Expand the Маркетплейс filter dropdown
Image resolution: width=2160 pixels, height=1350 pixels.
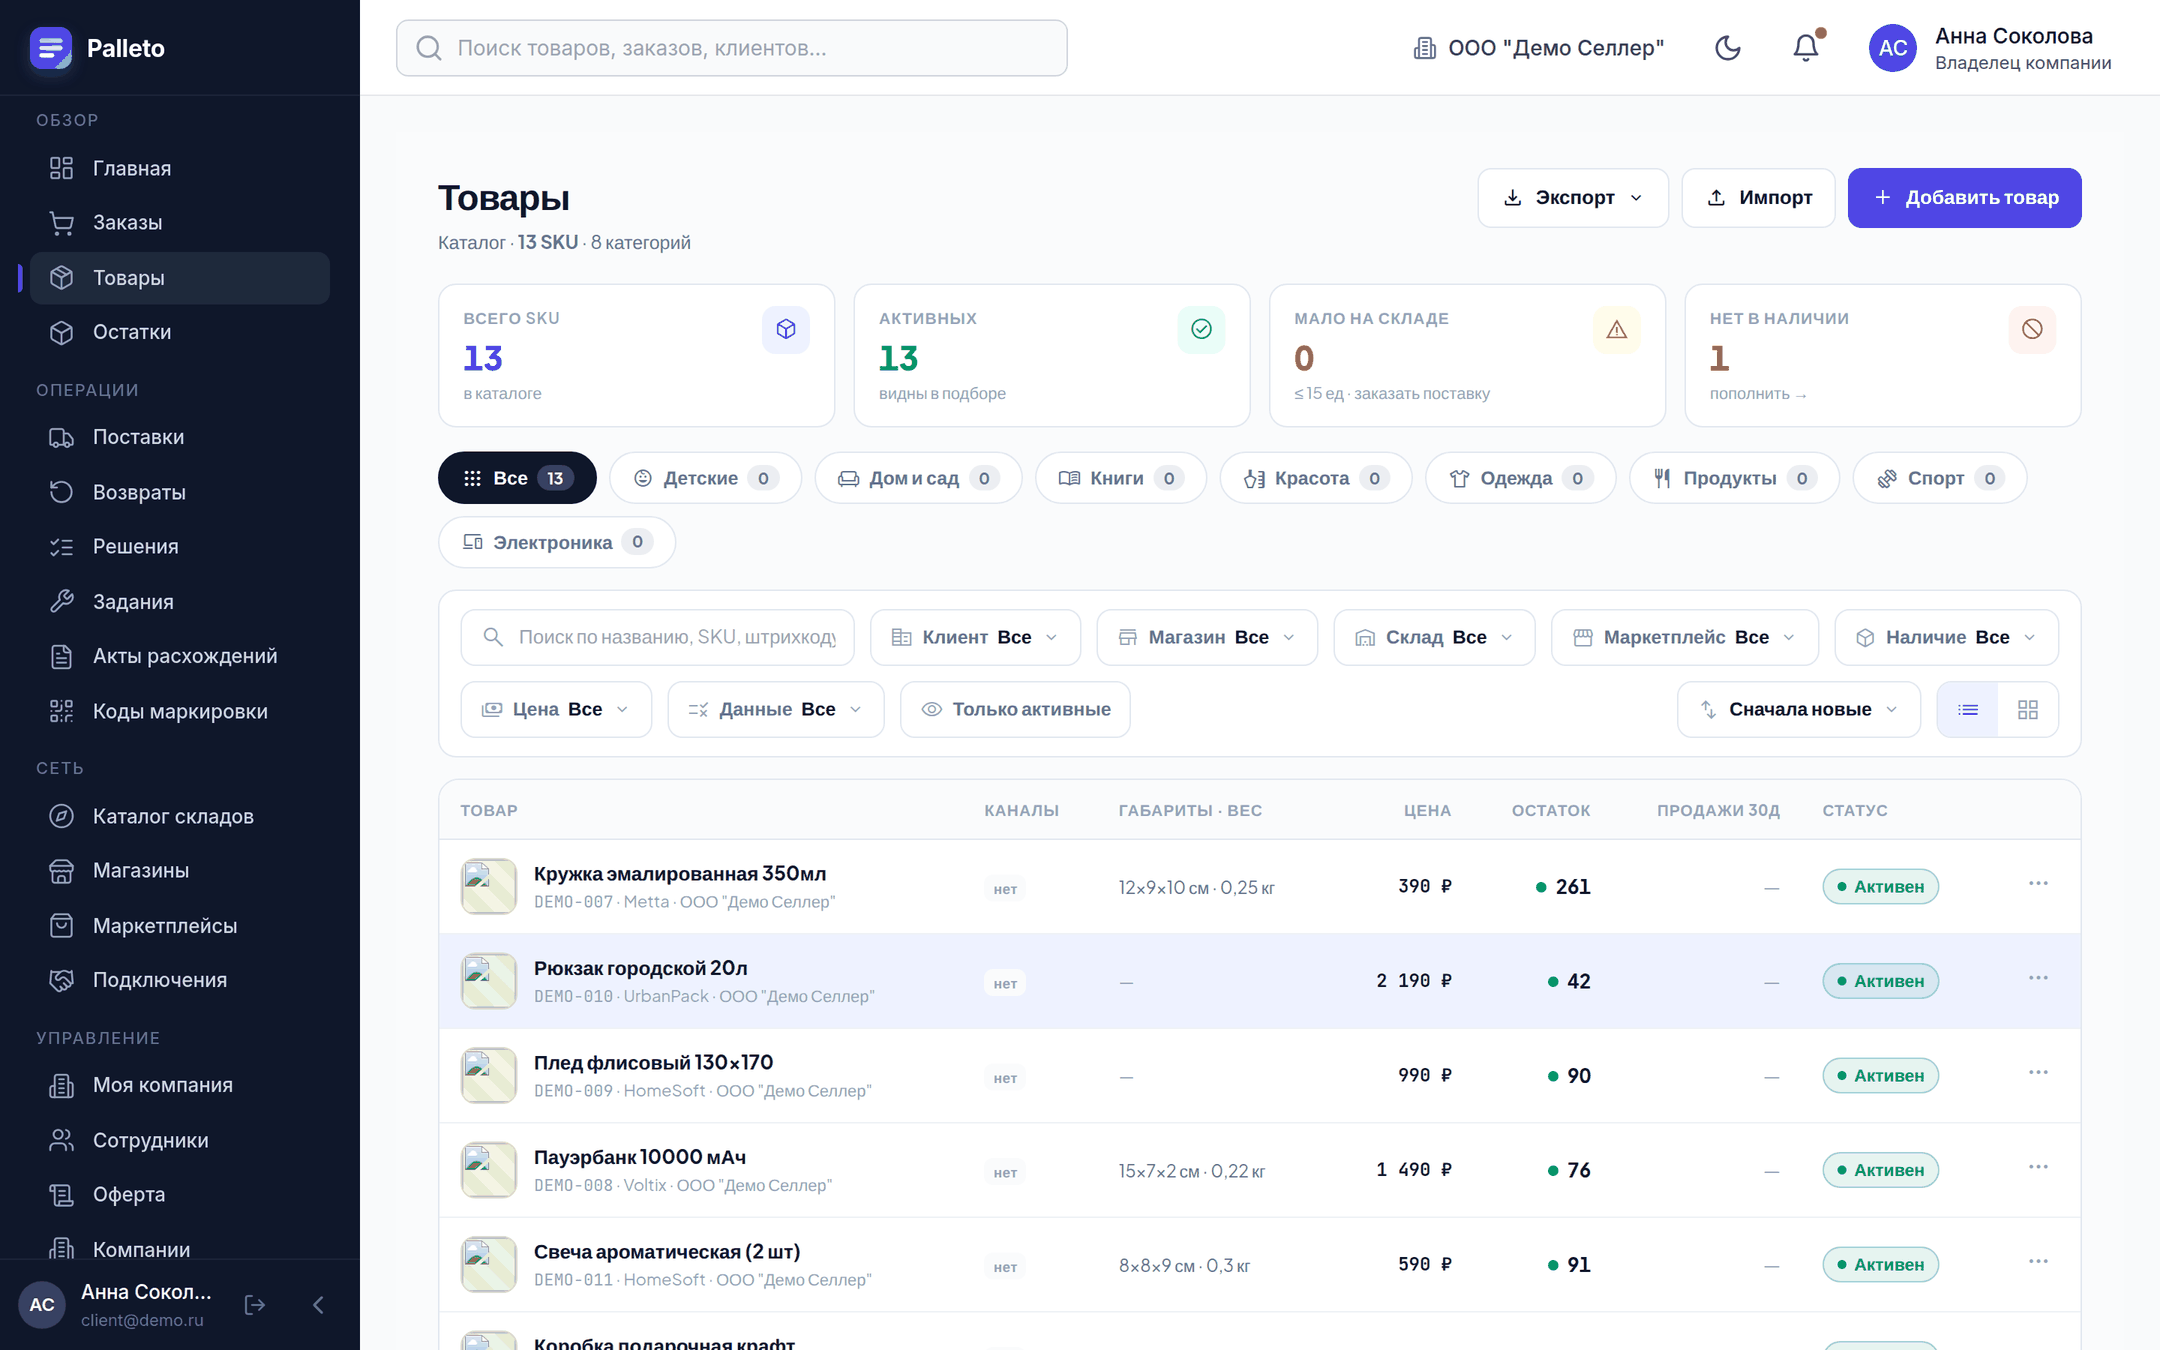1684,637
